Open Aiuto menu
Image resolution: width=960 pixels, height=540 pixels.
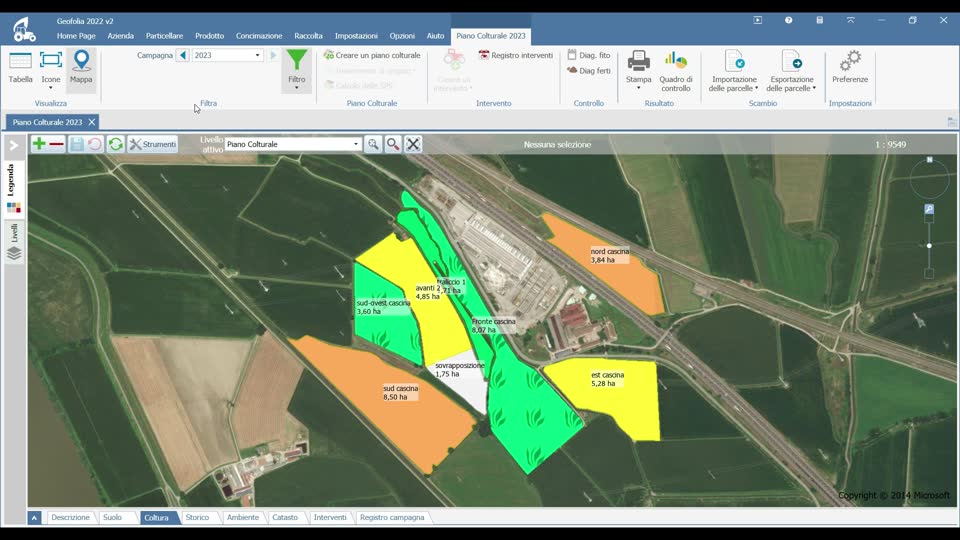[435, 36]
